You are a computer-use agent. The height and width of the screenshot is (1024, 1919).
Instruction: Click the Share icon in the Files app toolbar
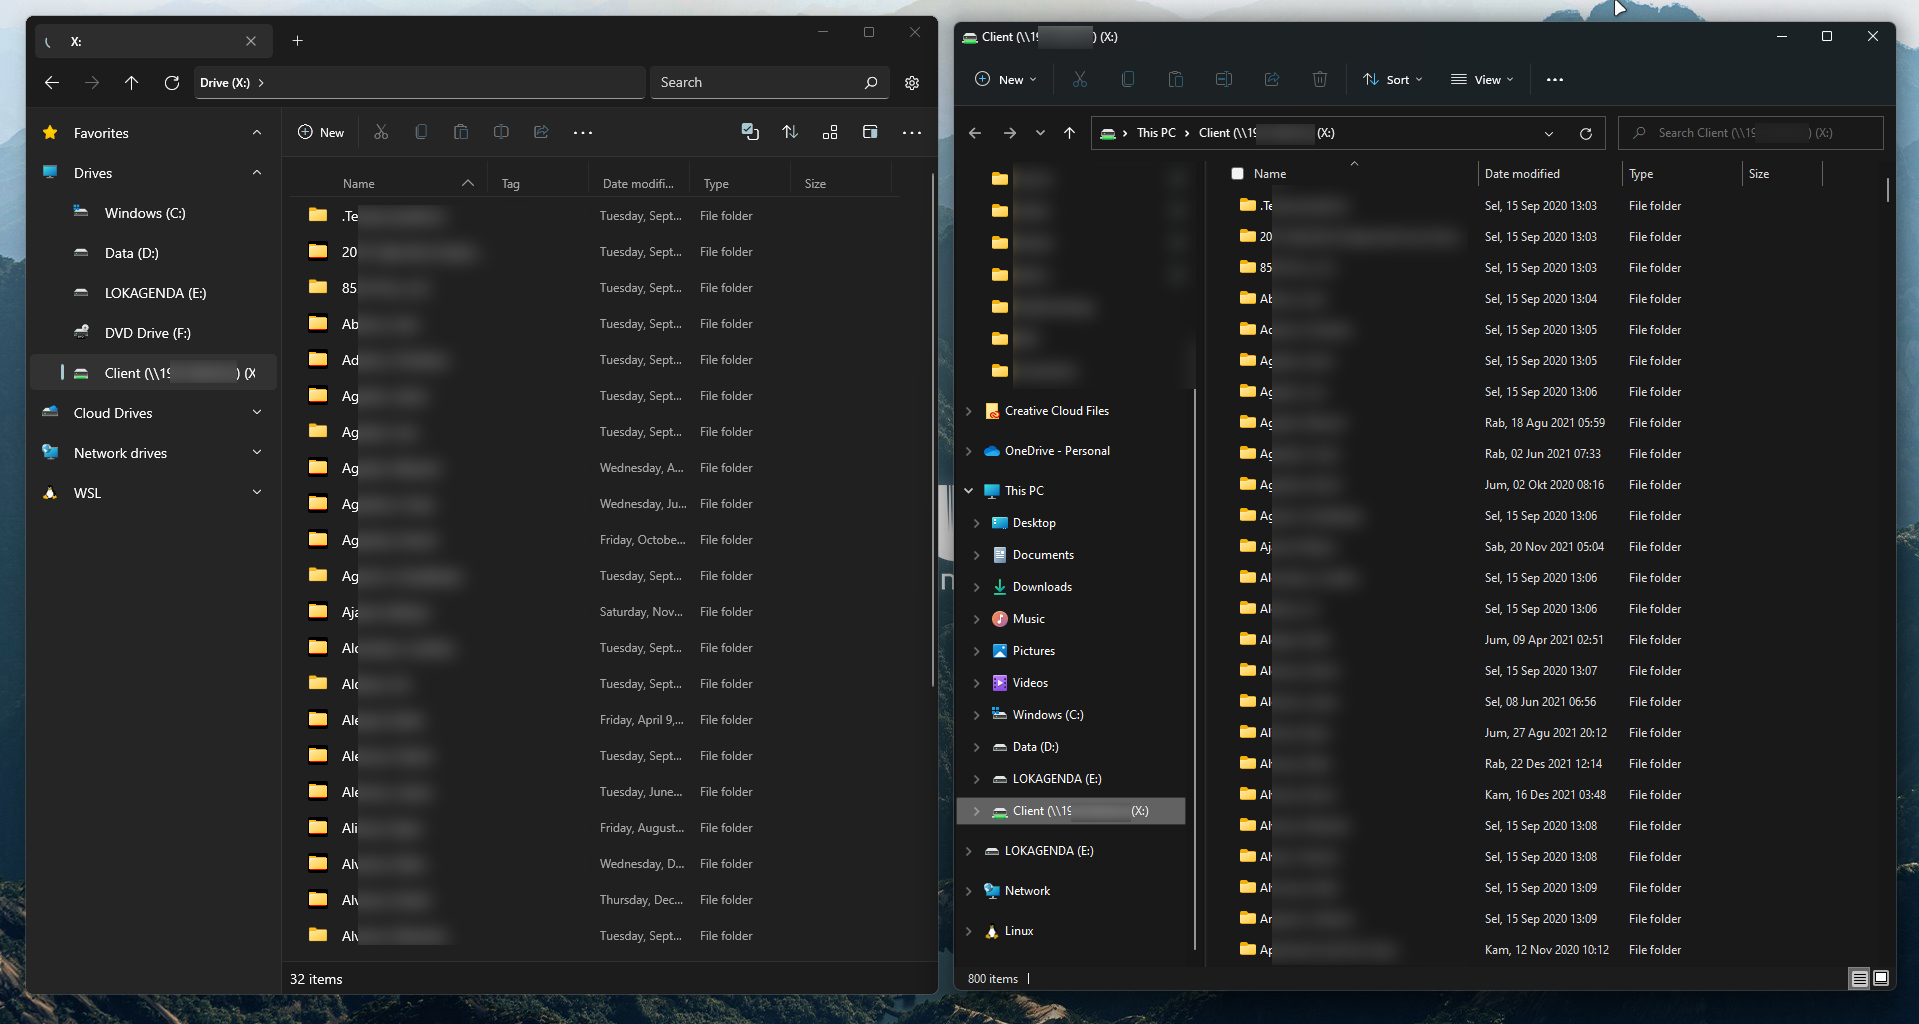[x=541, y=132]
